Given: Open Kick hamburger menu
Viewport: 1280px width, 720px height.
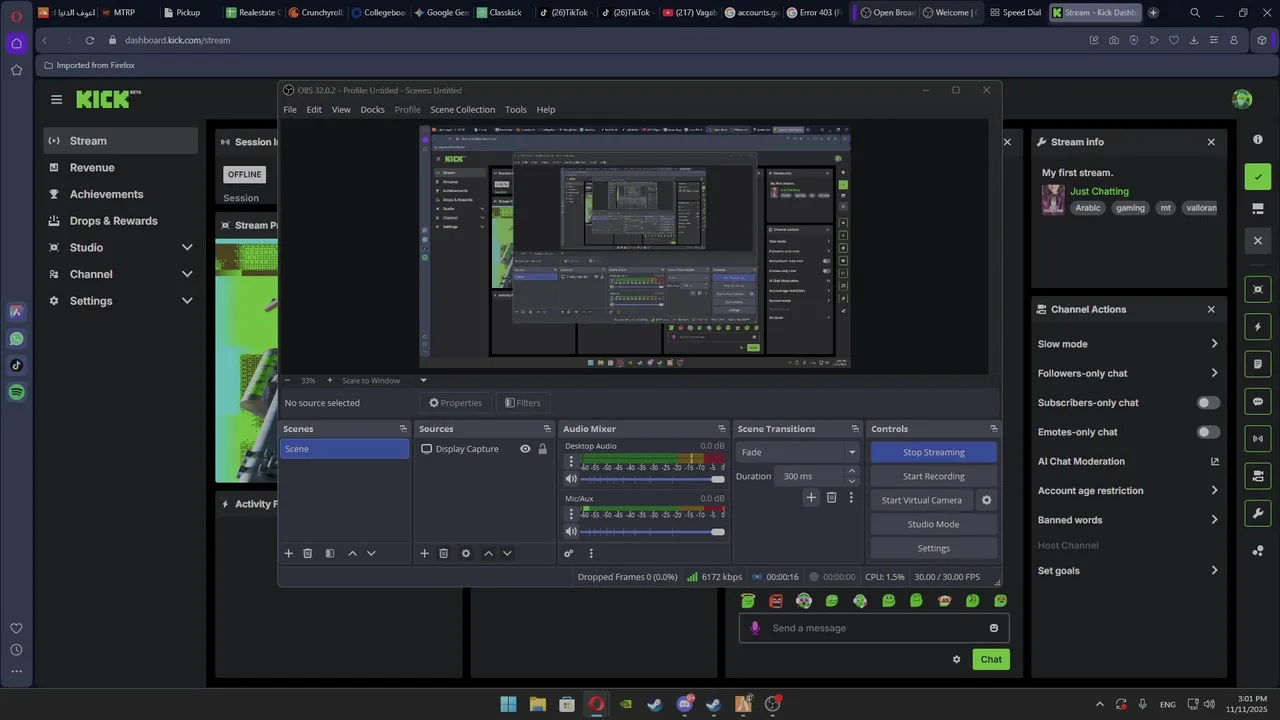Looking at the screenshot, I should click(x=57, y=99).
